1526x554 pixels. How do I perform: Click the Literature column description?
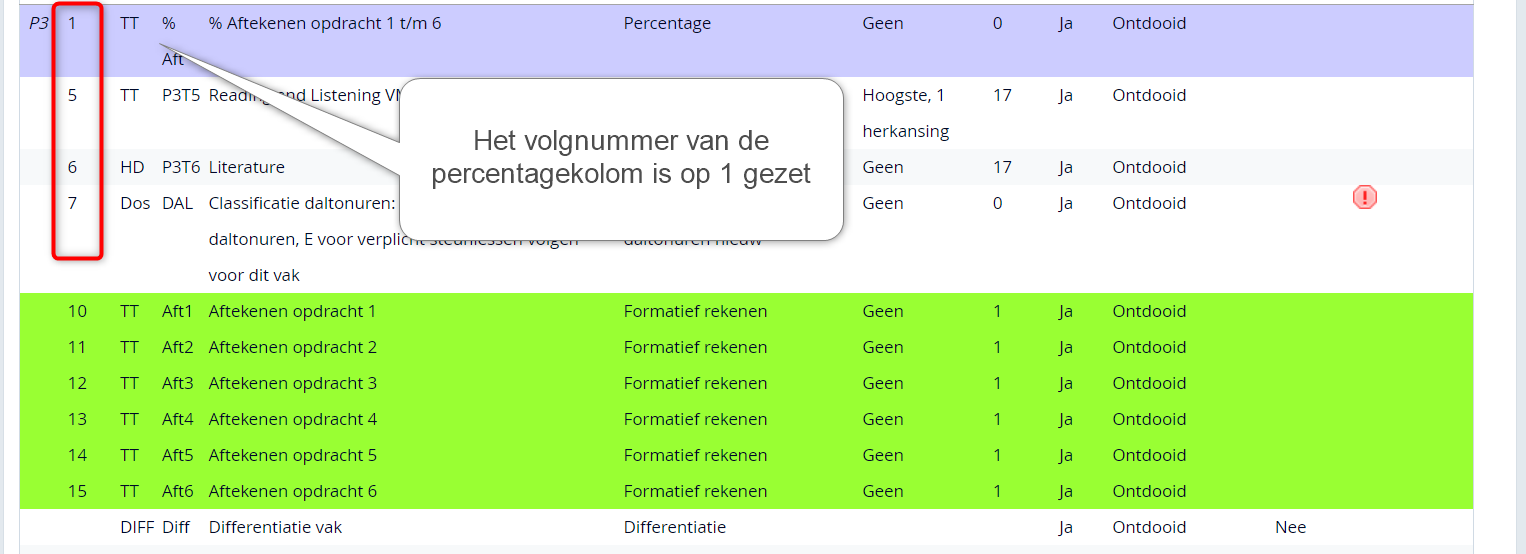[x=246, y=167]
